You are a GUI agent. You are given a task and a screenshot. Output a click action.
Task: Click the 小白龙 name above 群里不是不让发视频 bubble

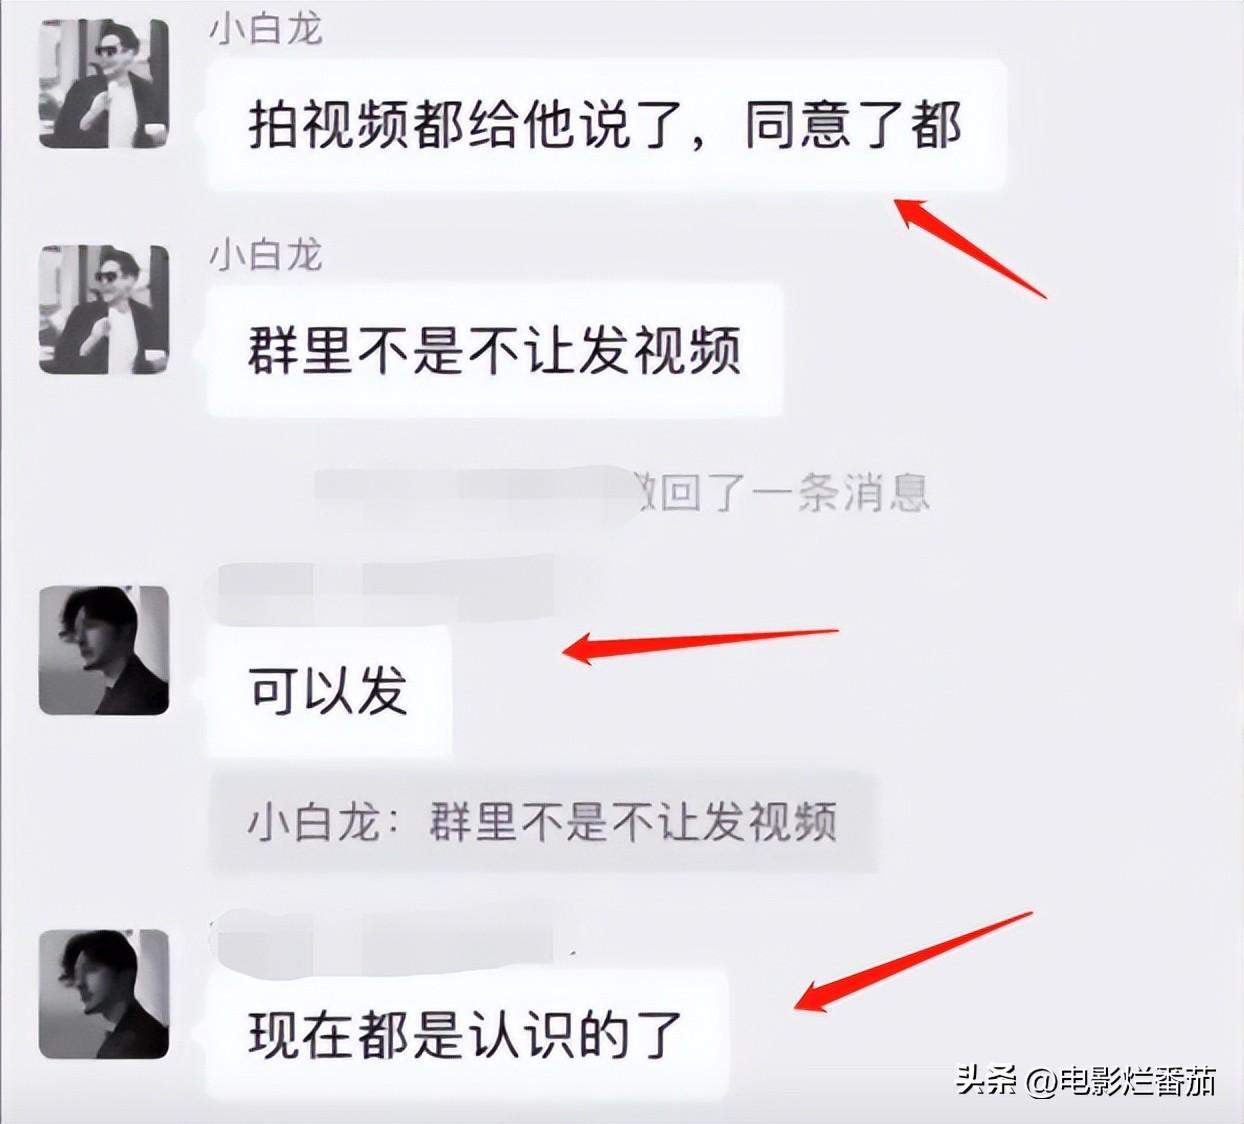point(266,255)
